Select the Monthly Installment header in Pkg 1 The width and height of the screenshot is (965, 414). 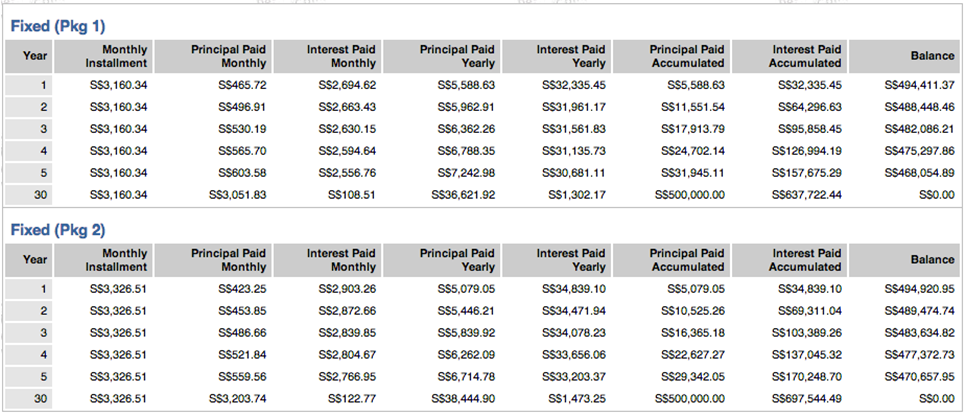tap(103, 56)
